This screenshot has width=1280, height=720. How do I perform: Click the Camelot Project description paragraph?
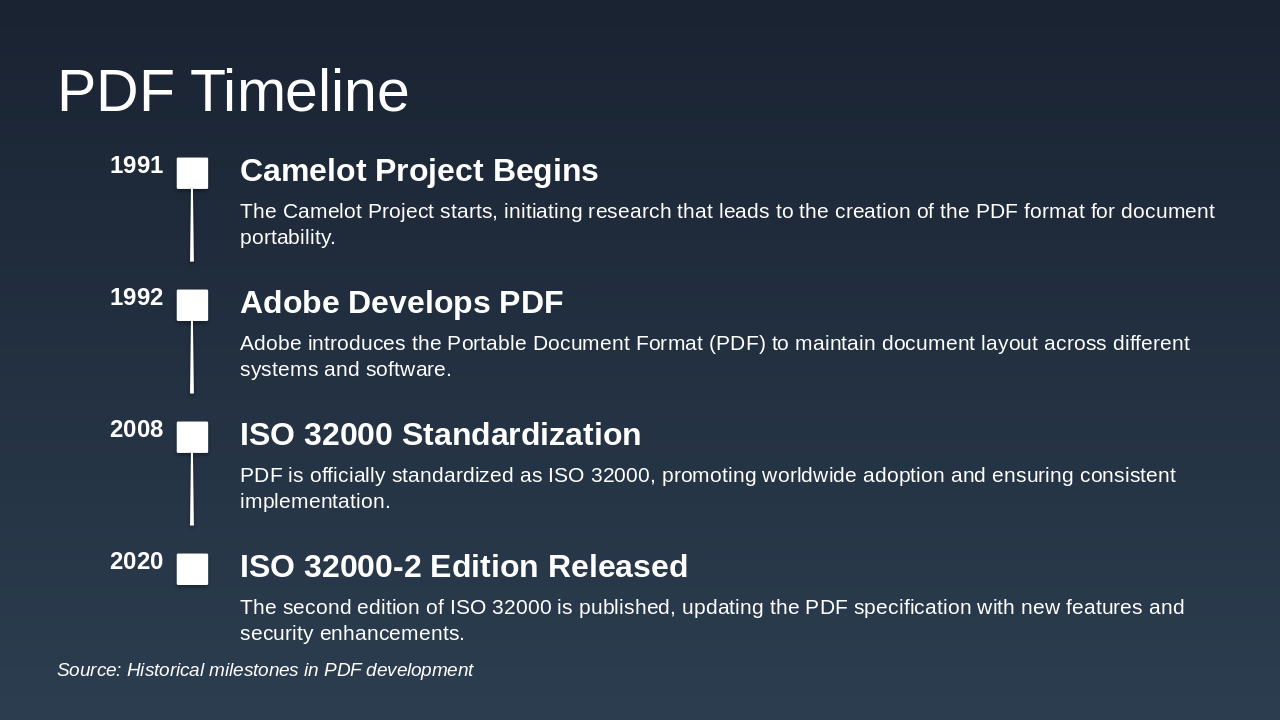[727, 224]
